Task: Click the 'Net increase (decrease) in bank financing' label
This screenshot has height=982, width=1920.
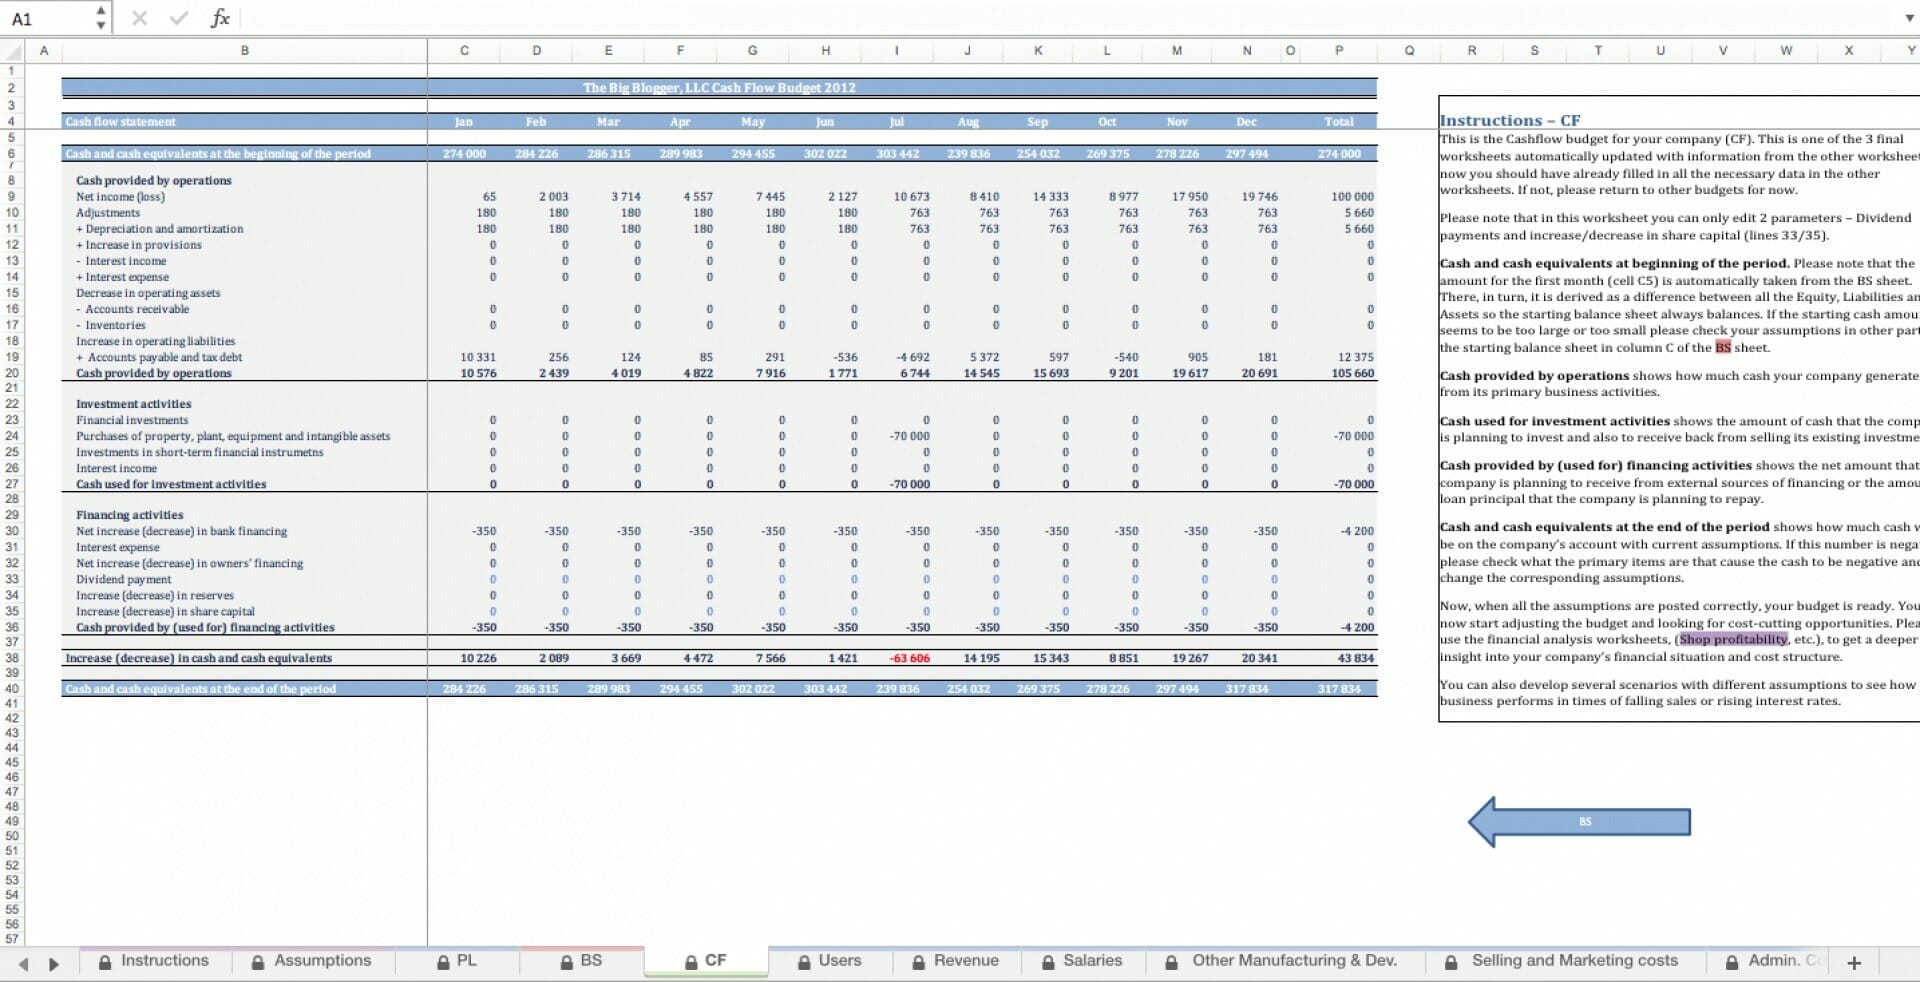Action: tap(181, 531)
